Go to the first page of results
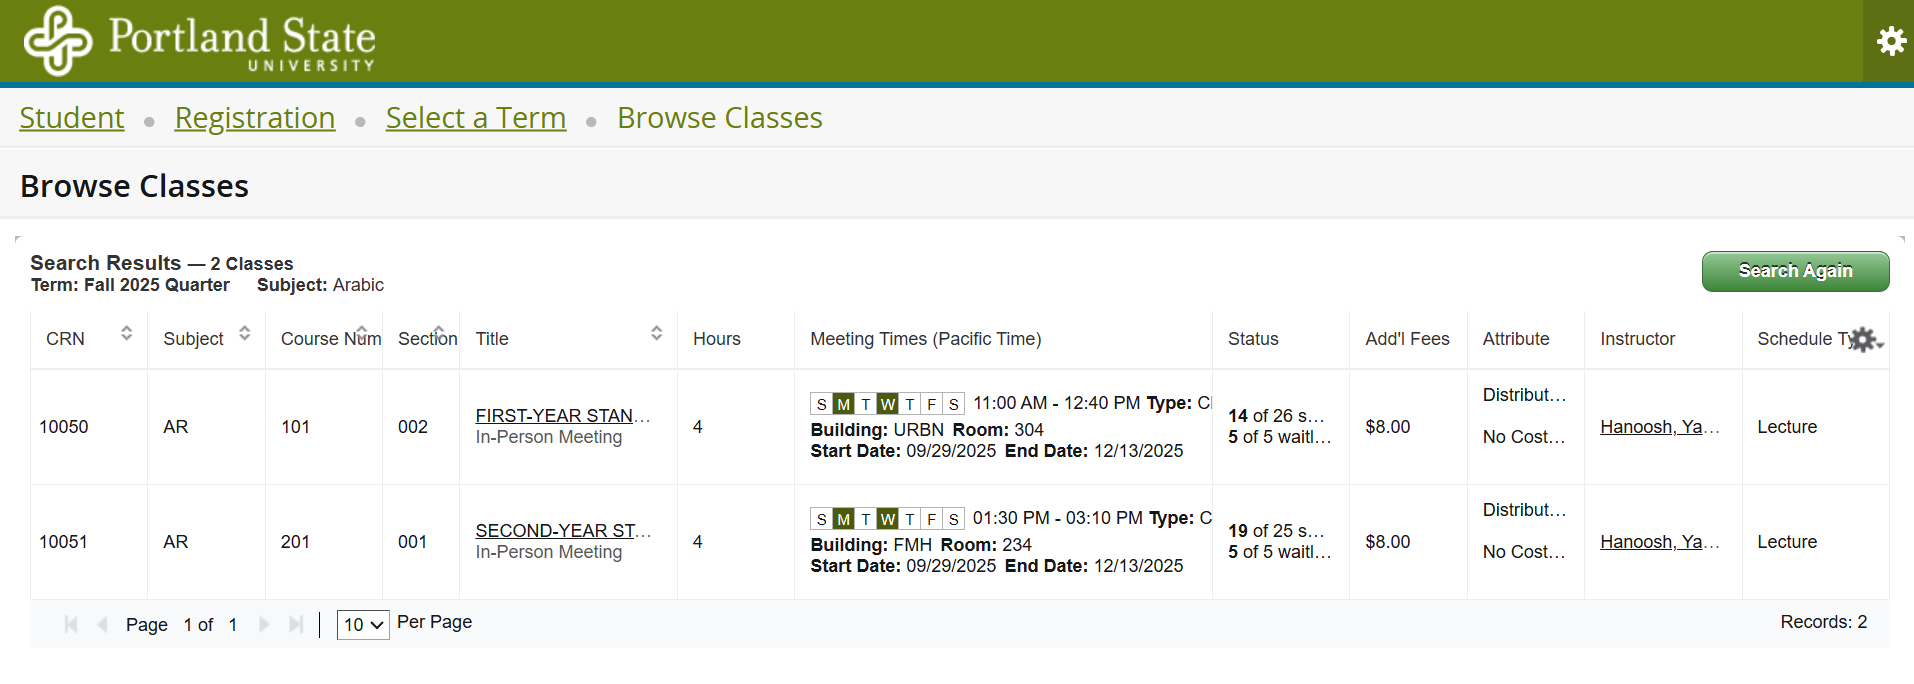 [71, 625]
